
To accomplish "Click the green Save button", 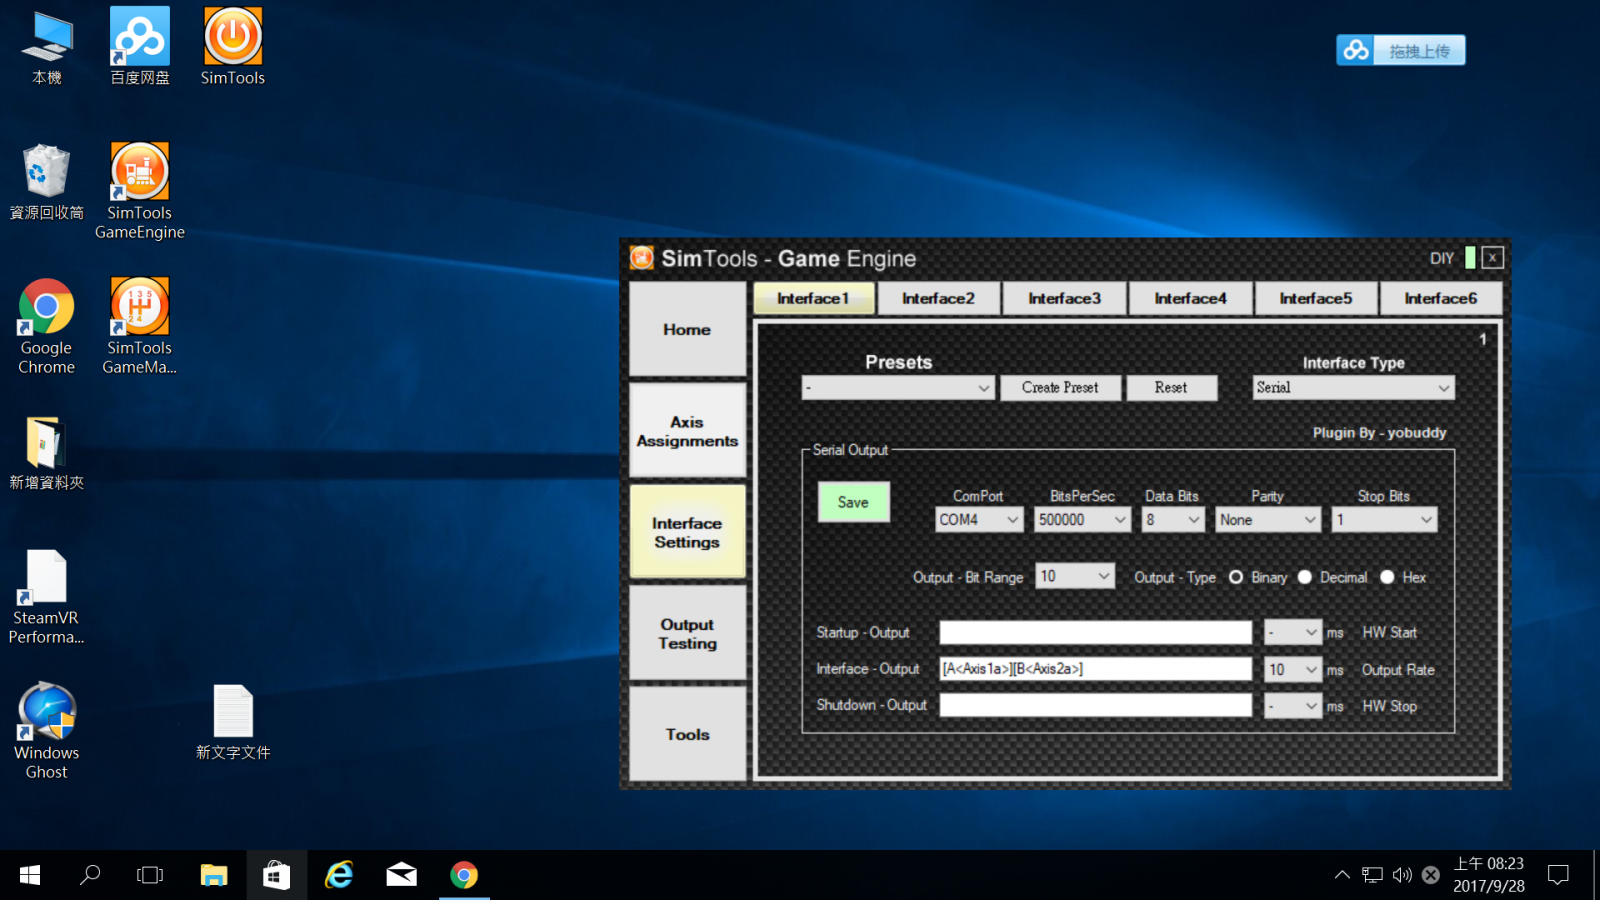I will pos(853,502).
